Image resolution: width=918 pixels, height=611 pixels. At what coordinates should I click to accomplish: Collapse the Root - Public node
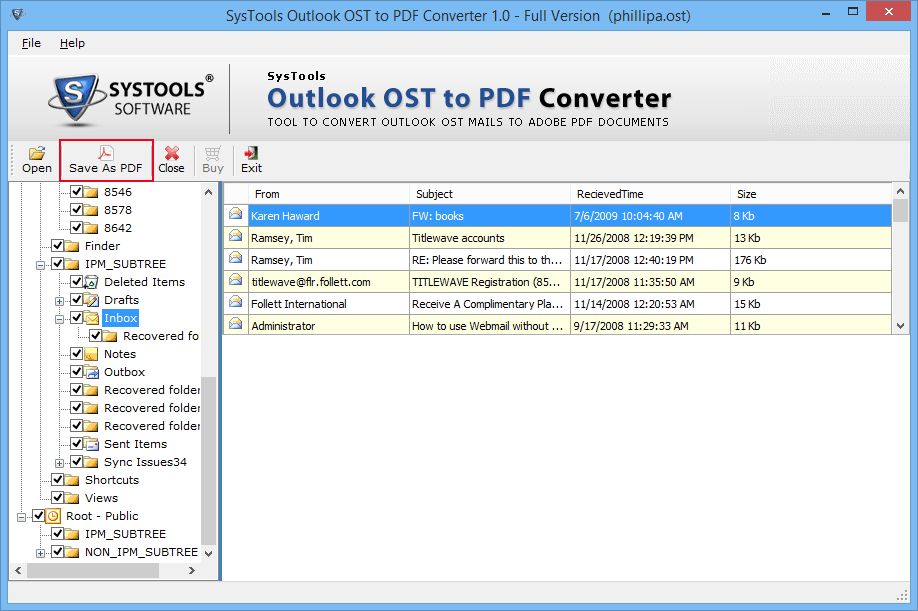coord(21,517)
